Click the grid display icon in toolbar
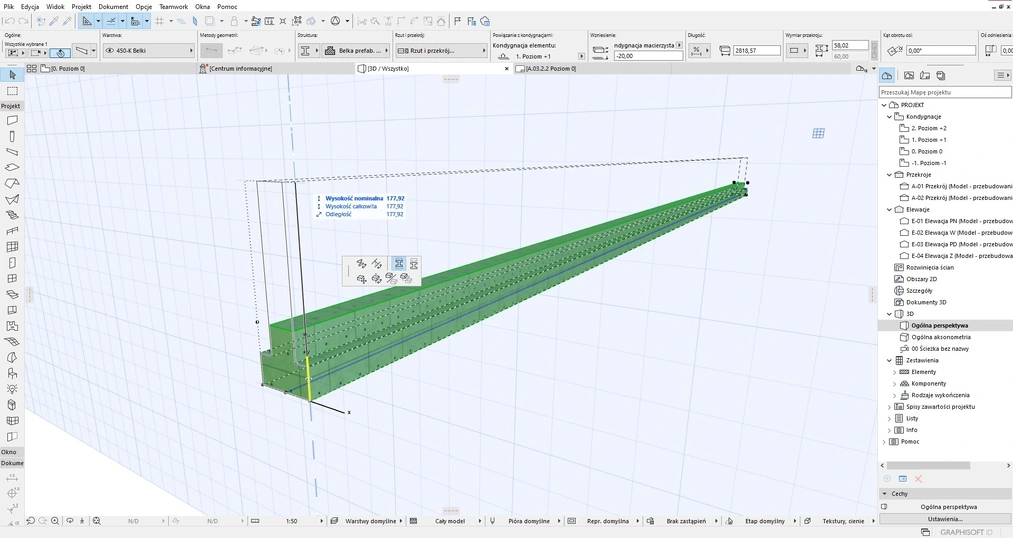The width and height of the screenshot is (1013, 538). click(159, 21)
